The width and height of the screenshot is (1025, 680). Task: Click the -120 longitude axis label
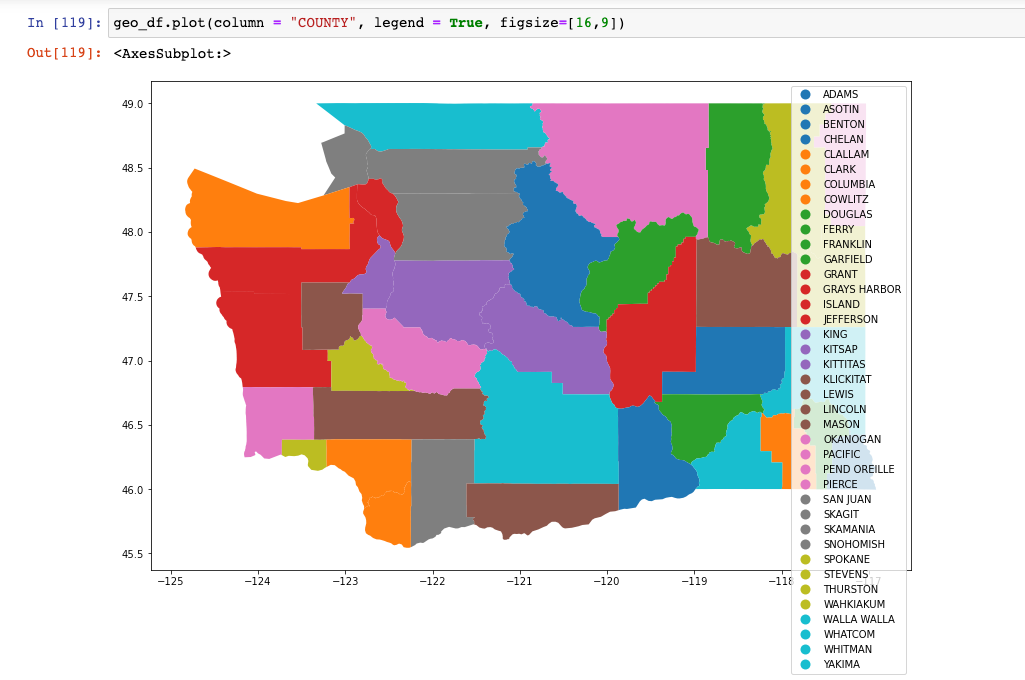pyautogui.click(x=607, y=580)
